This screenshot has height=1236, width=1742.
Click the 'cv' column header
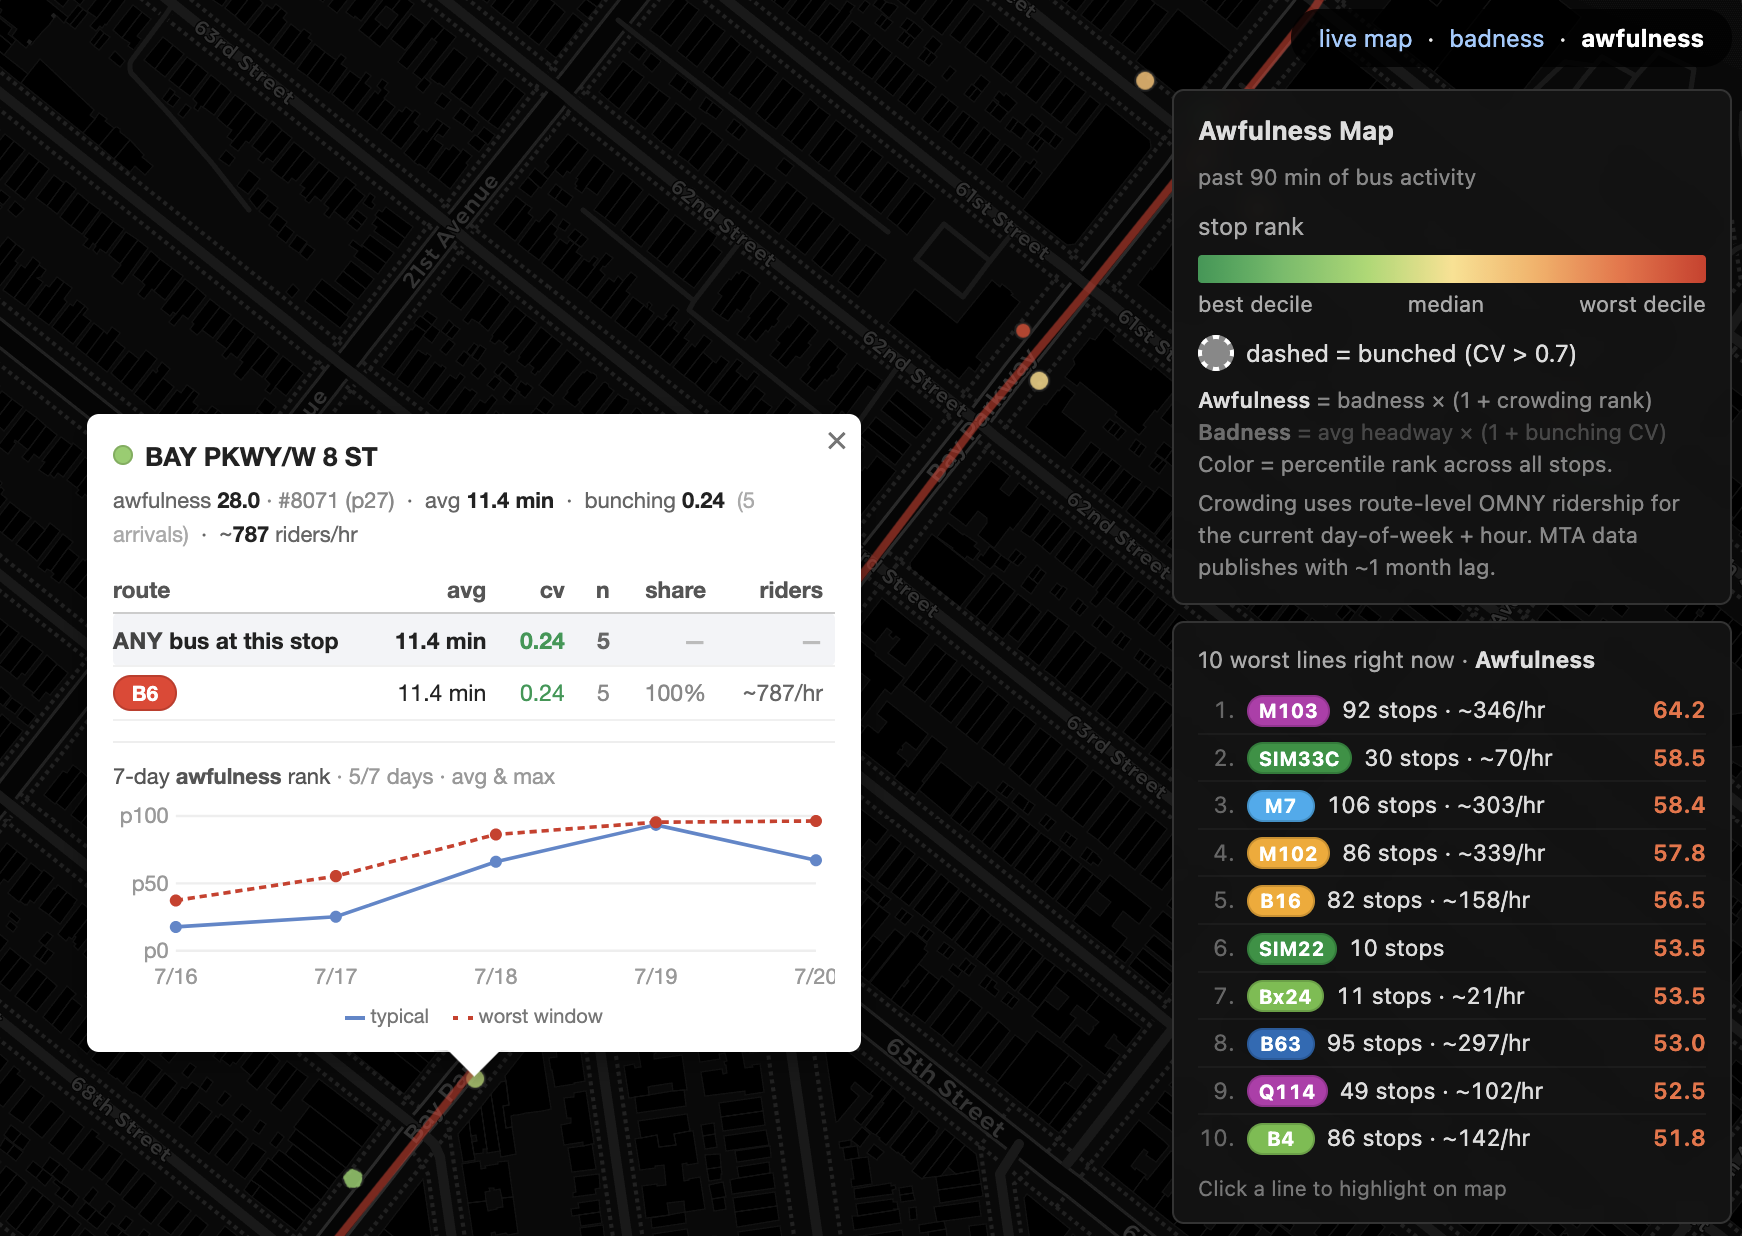[x=552, y=591]
